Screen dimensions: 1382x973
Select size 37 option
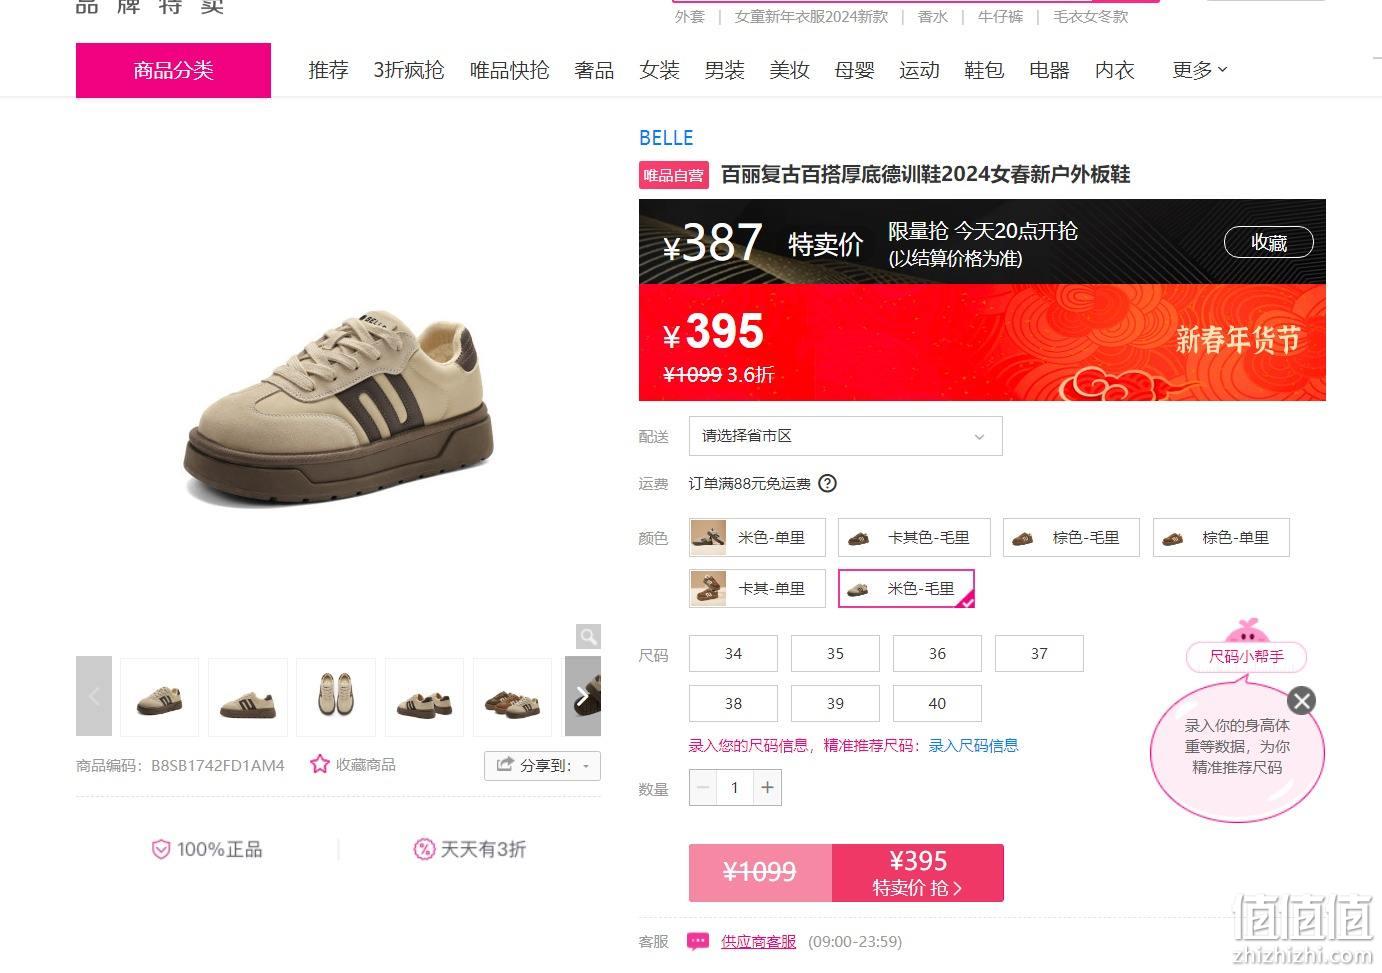[x=1039, y=653]
